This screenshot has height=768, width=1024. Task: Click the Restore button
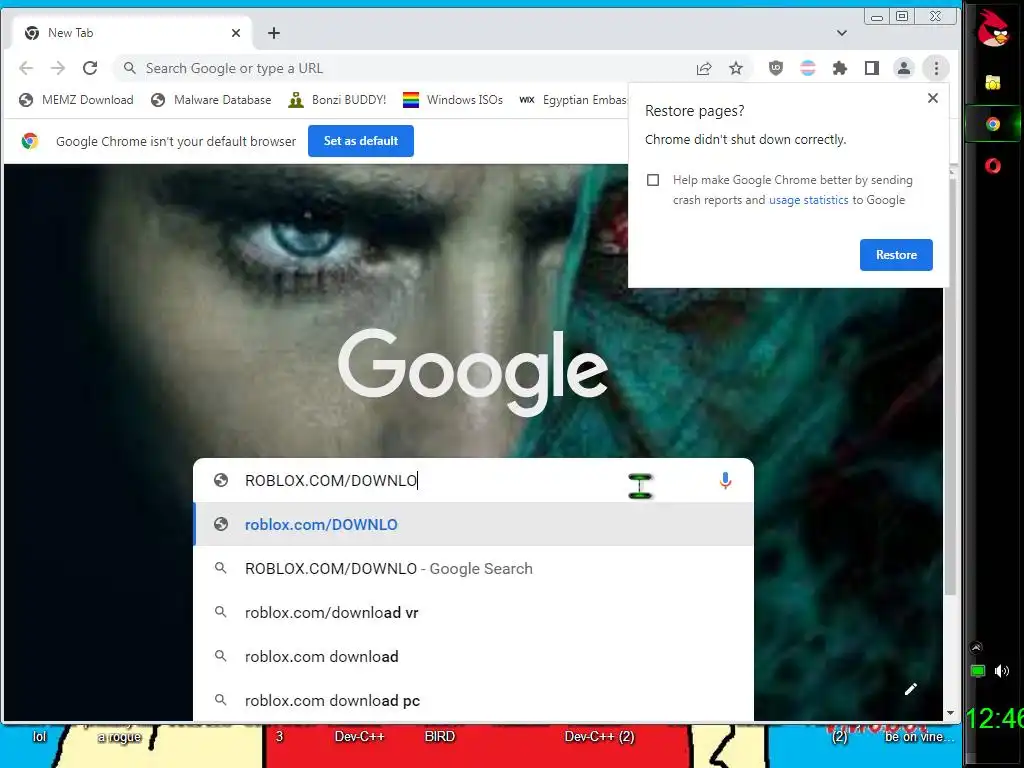click(x=896, y=255)
